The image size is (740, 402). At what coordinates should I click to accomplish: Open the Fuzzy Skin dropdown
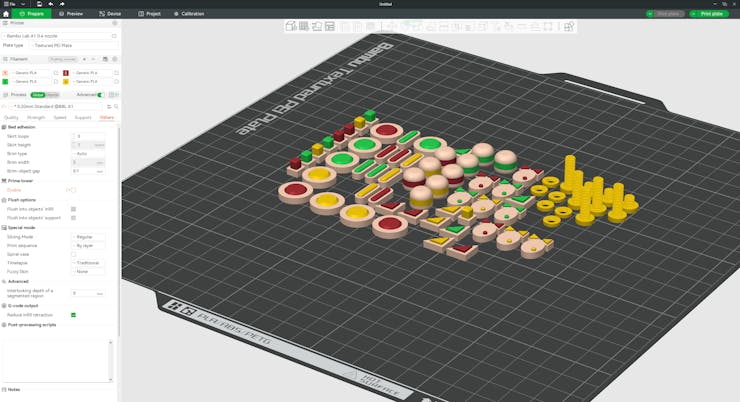coord(88,272)
